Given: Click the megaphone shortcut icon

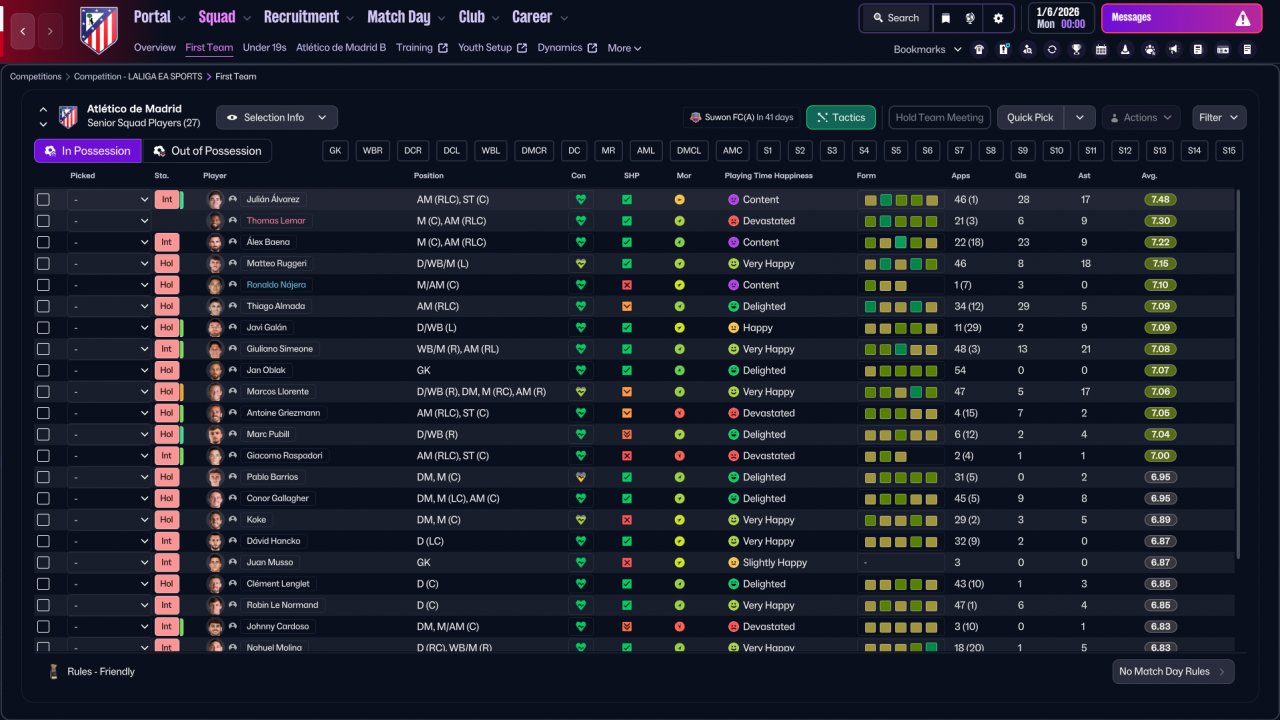Looking at the screenshot, I should pos(1173,49).
